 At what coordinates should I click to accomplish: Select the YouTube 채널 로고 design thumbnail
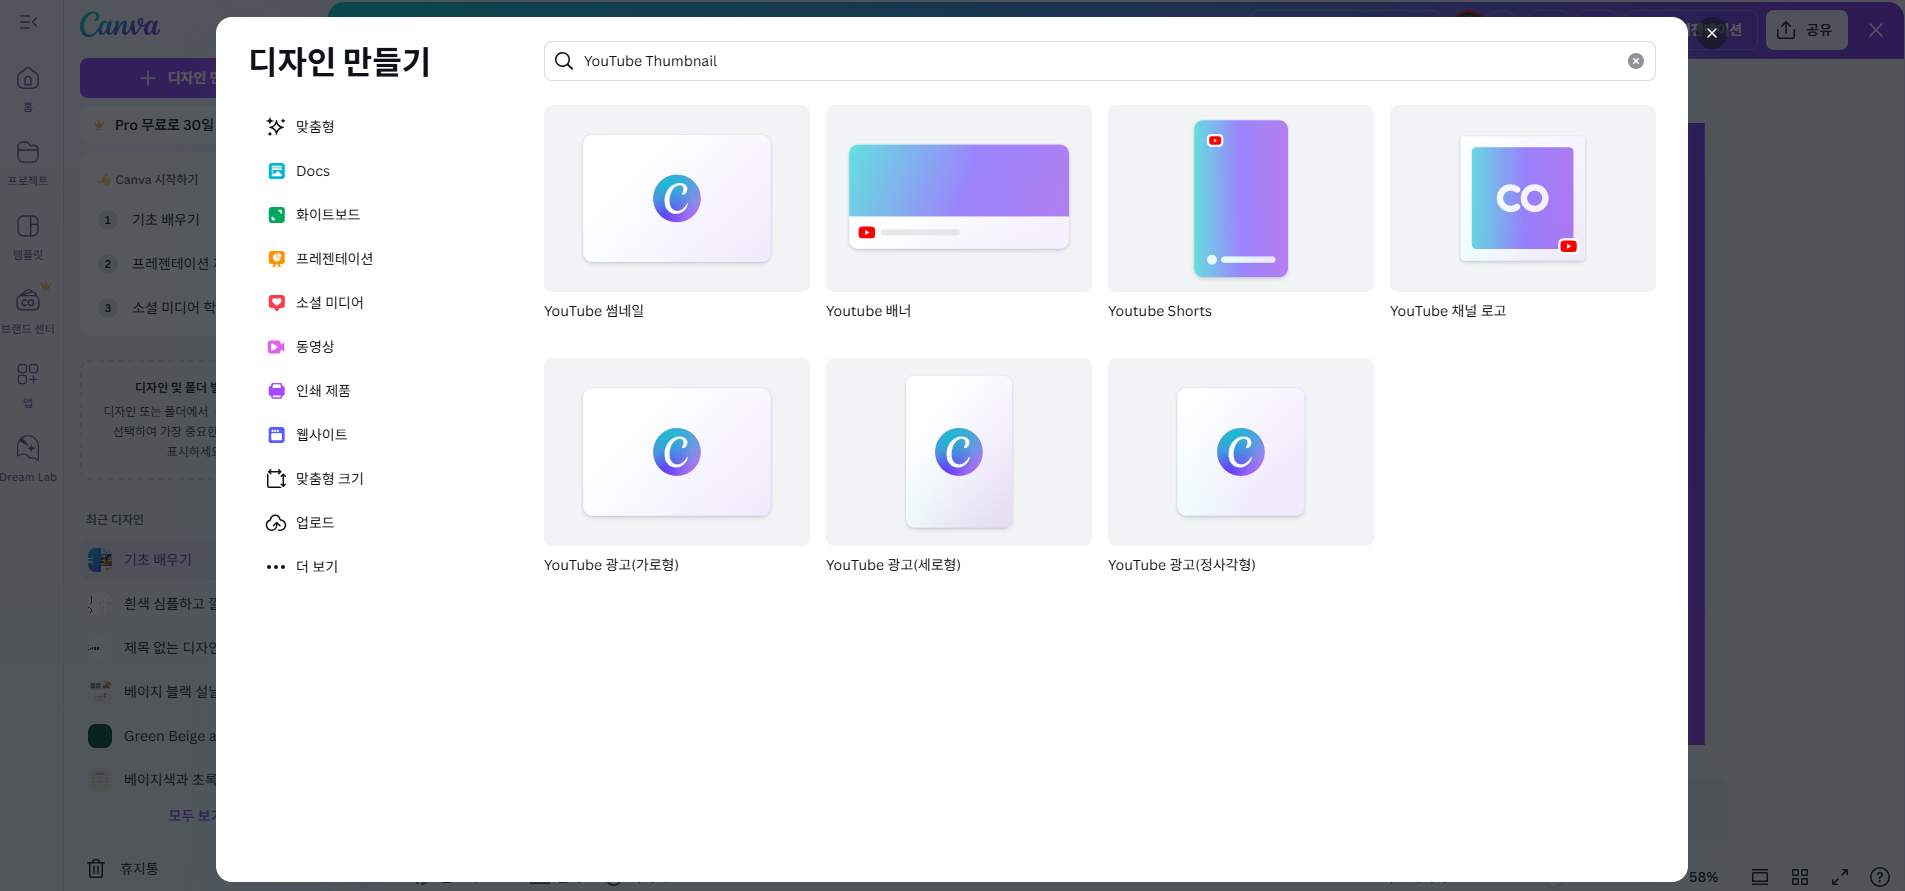[1523, 199]
